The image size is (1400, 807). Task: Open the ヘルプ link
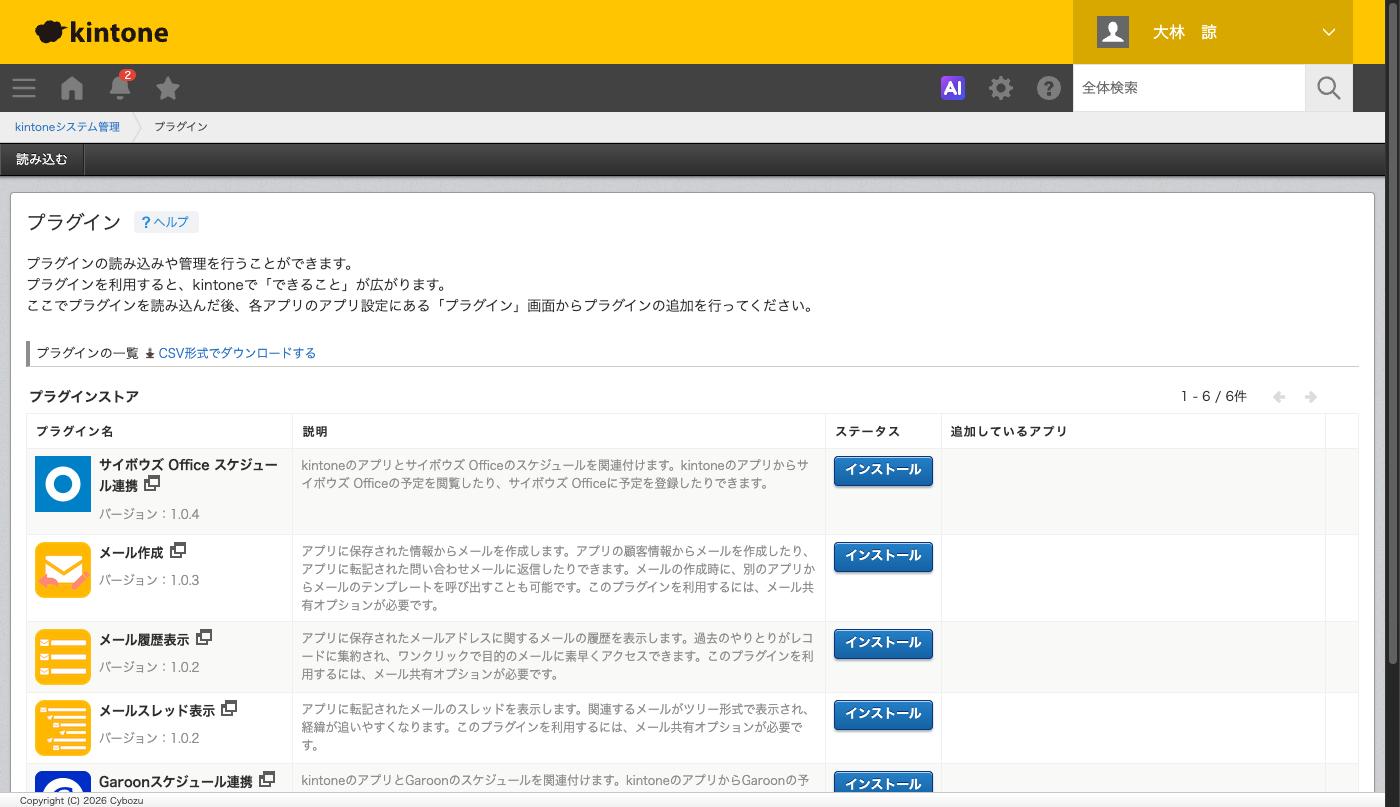coord(166,222)
